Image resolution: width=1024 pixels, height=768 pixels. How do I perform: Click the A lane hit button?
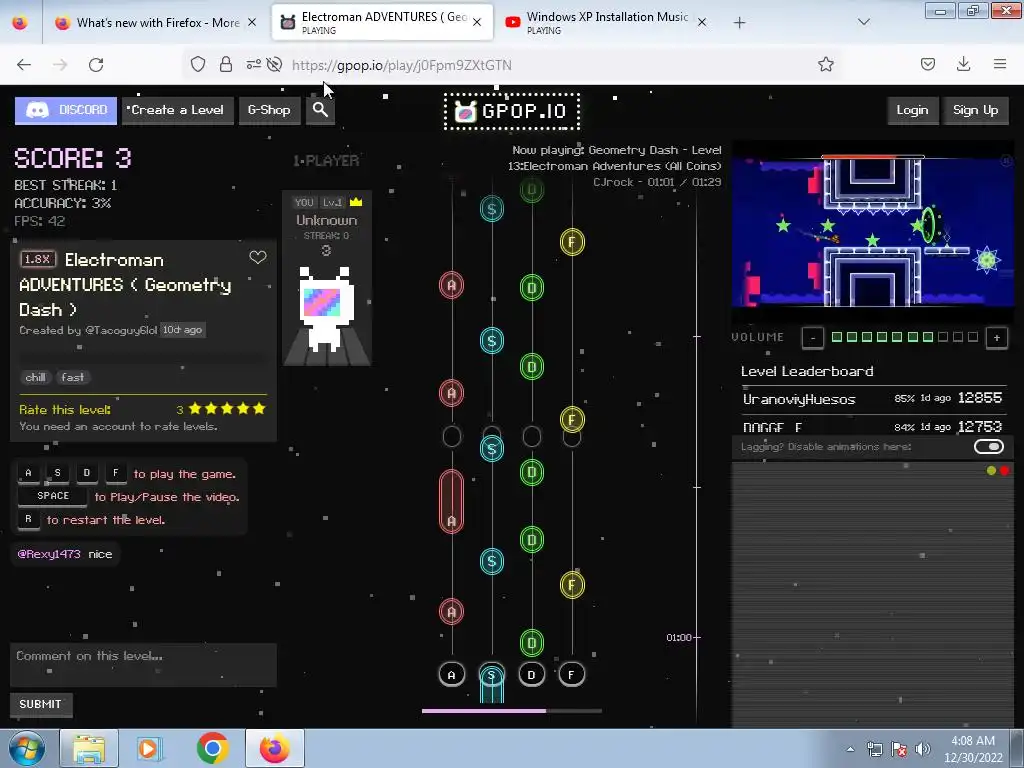(451, 675)
